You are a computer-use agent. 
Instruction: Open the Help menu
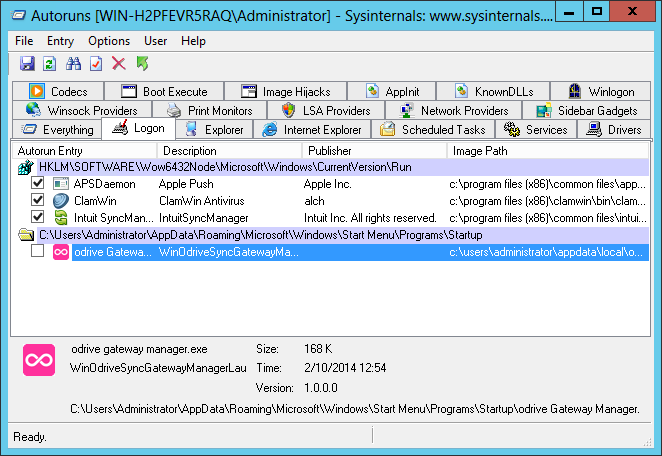(193, 41)
